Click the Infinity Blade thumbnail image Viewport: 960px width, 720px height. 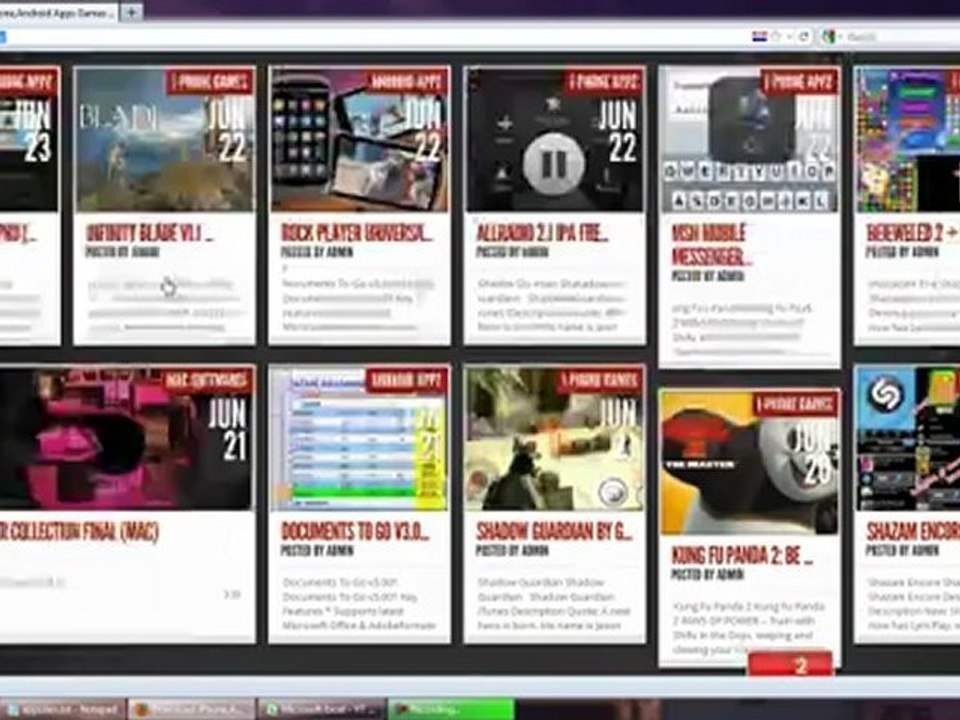coord(164,140)
